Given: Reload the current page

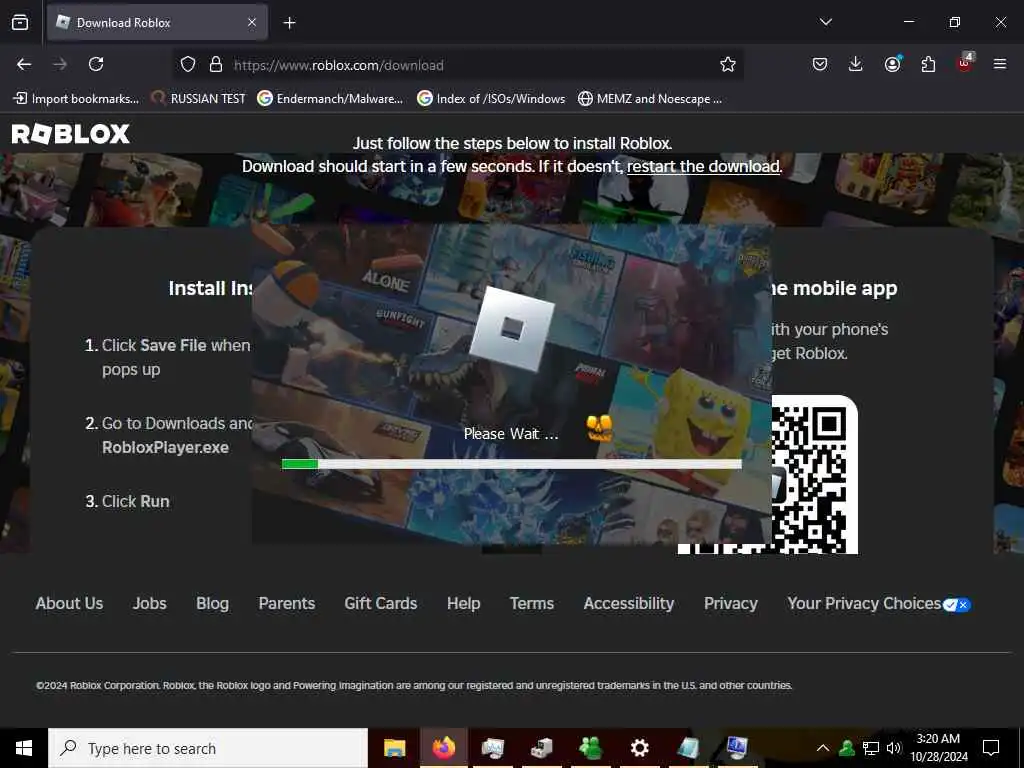Looking at the screenshot, I should [96, 64].
